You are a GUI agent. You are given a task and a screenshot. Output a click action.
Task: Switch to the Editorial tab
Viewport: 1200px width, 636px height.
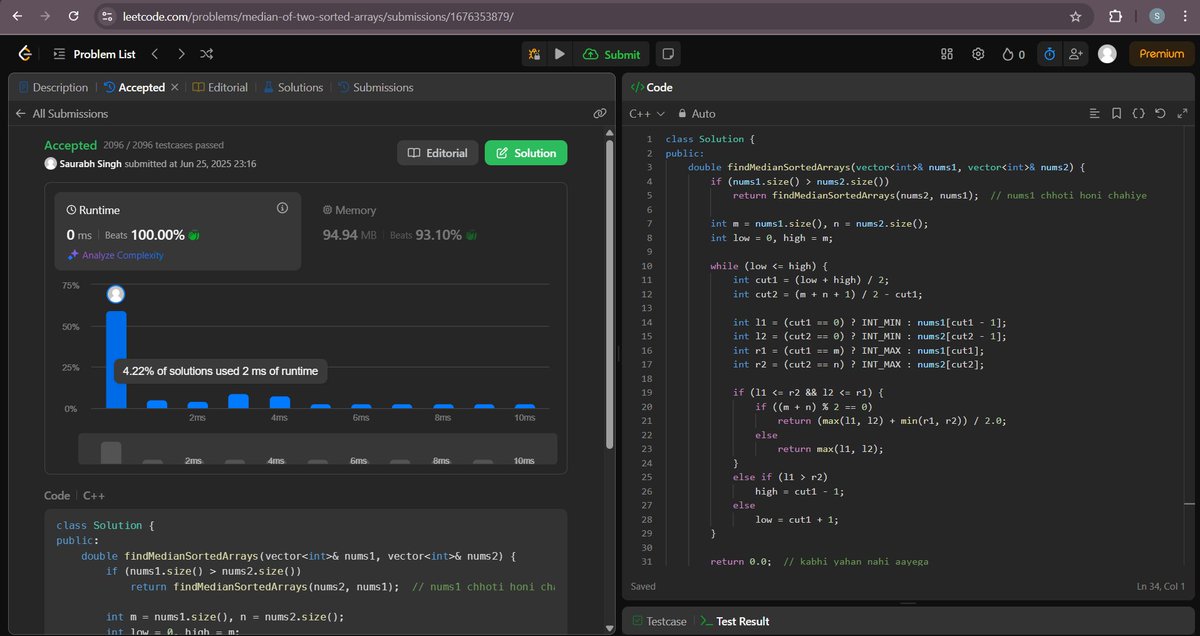tap(220, 87)
